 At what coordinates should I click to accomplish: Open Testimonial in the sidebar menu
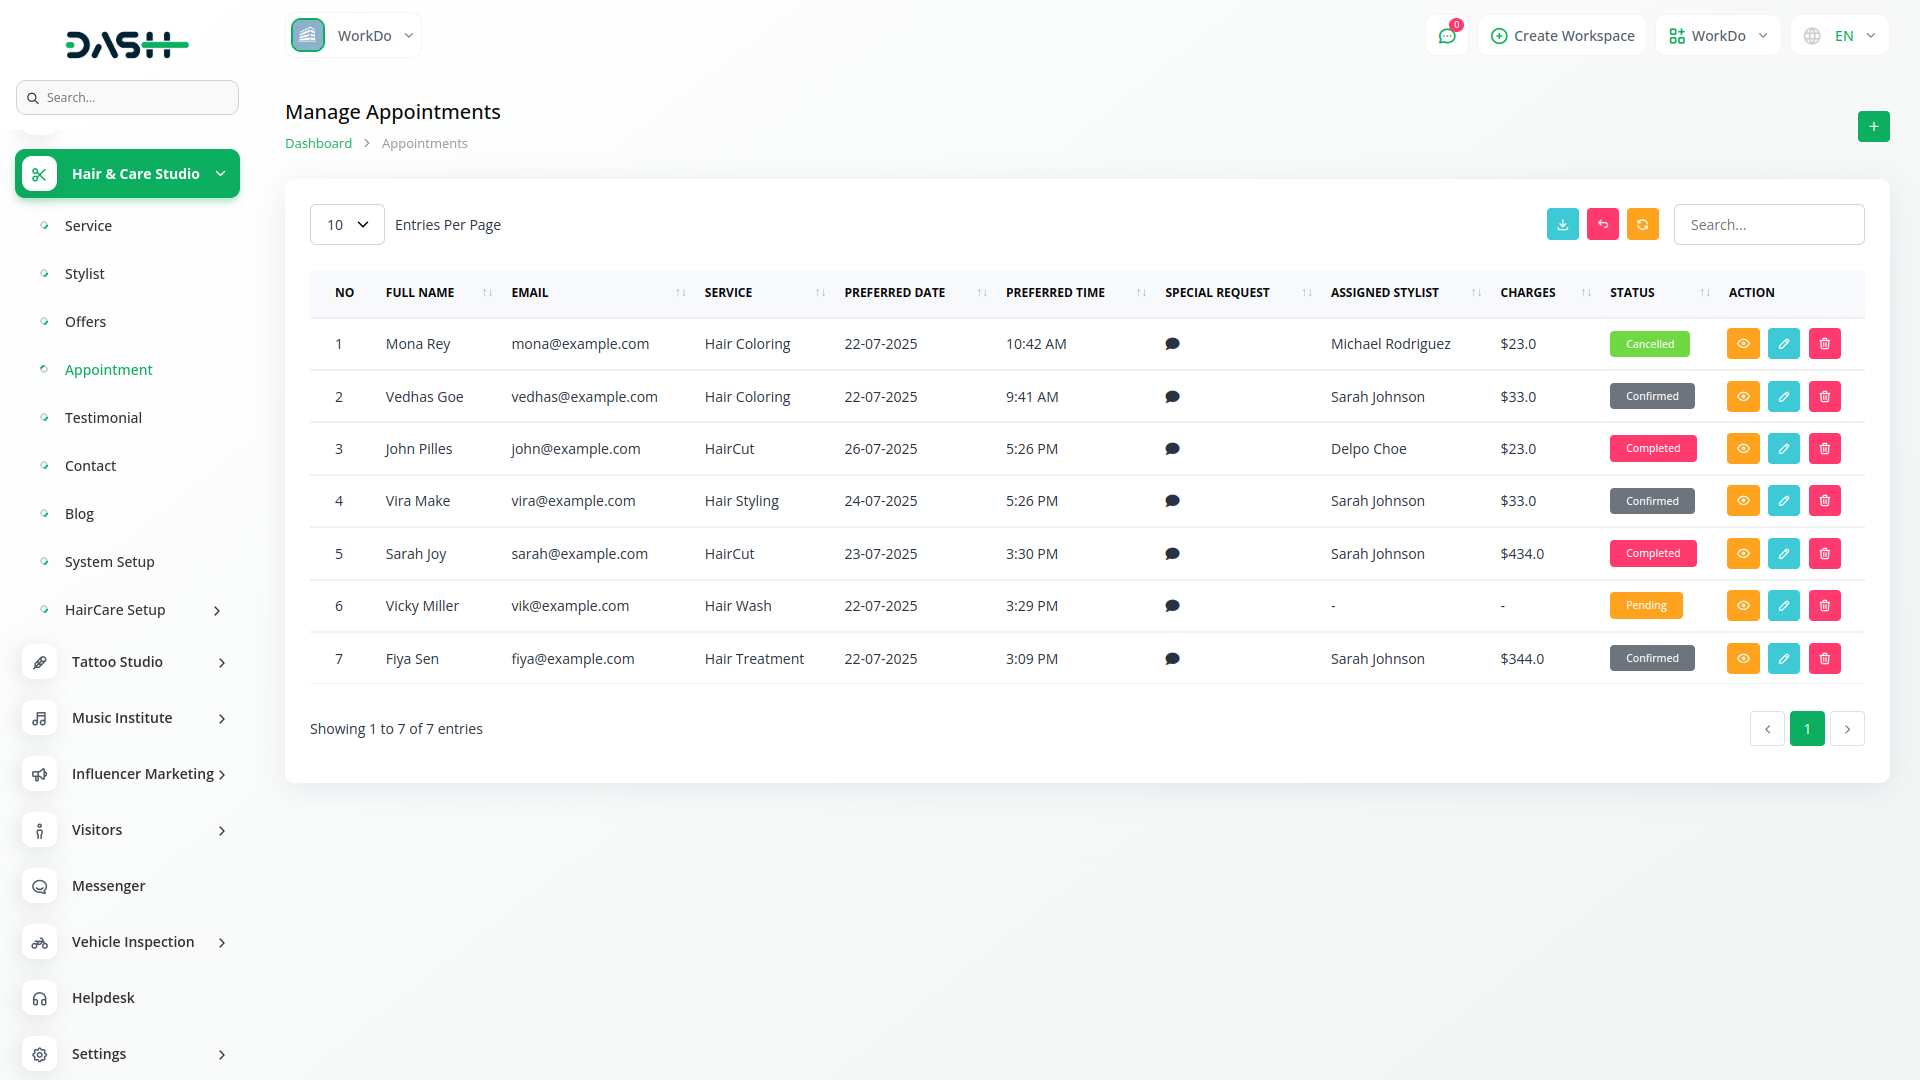103,418
